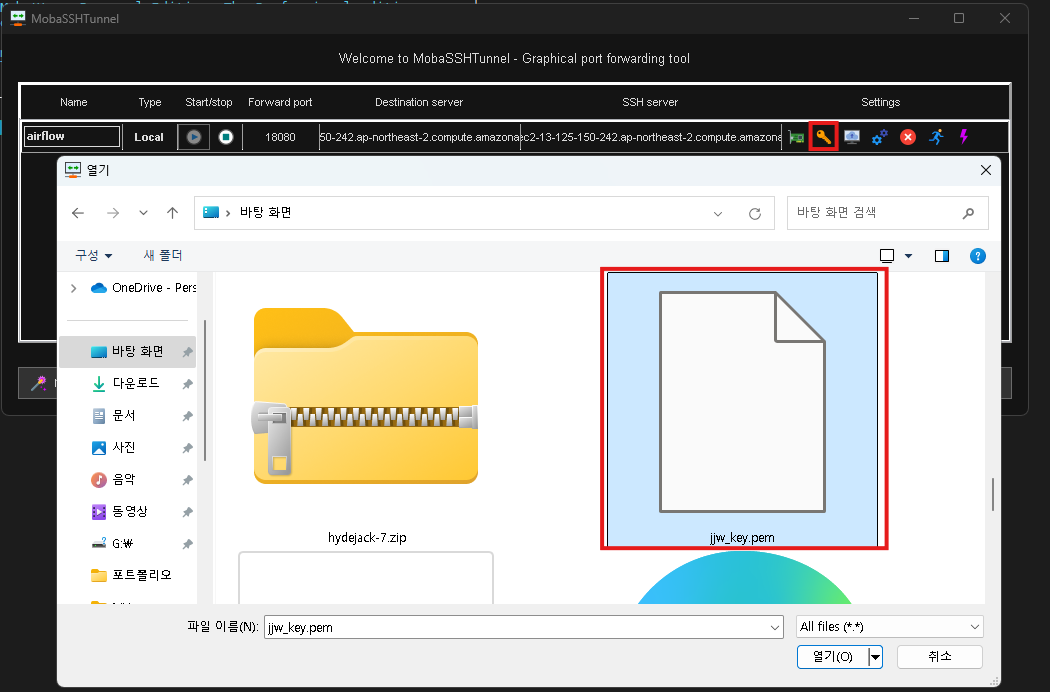Image resolution: width=1050 pixels, height=692 pixels.
Task: Click the green network card icon
Action: coord(796,137)
